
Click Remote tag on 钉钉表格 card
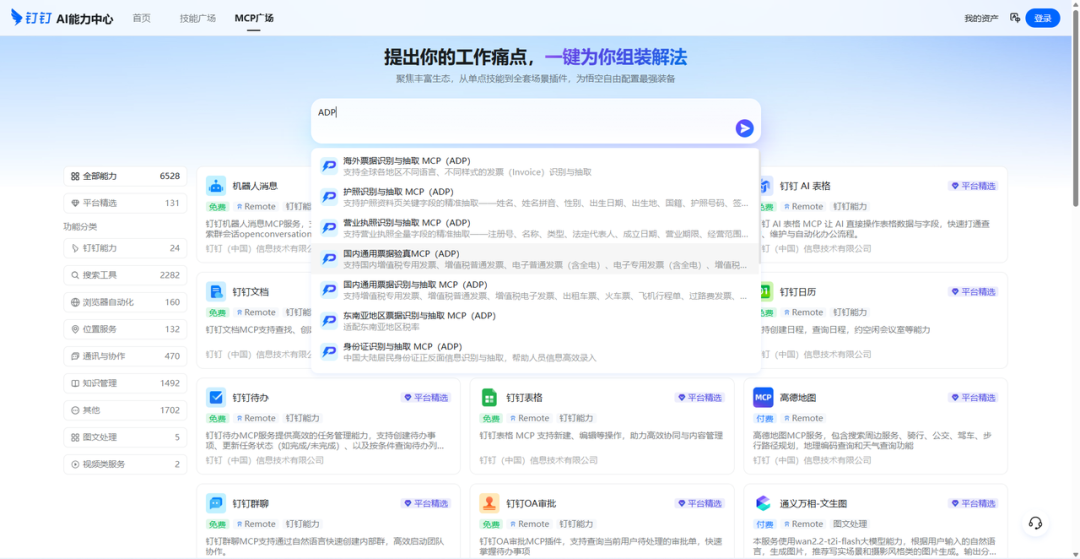coord(530,418)
